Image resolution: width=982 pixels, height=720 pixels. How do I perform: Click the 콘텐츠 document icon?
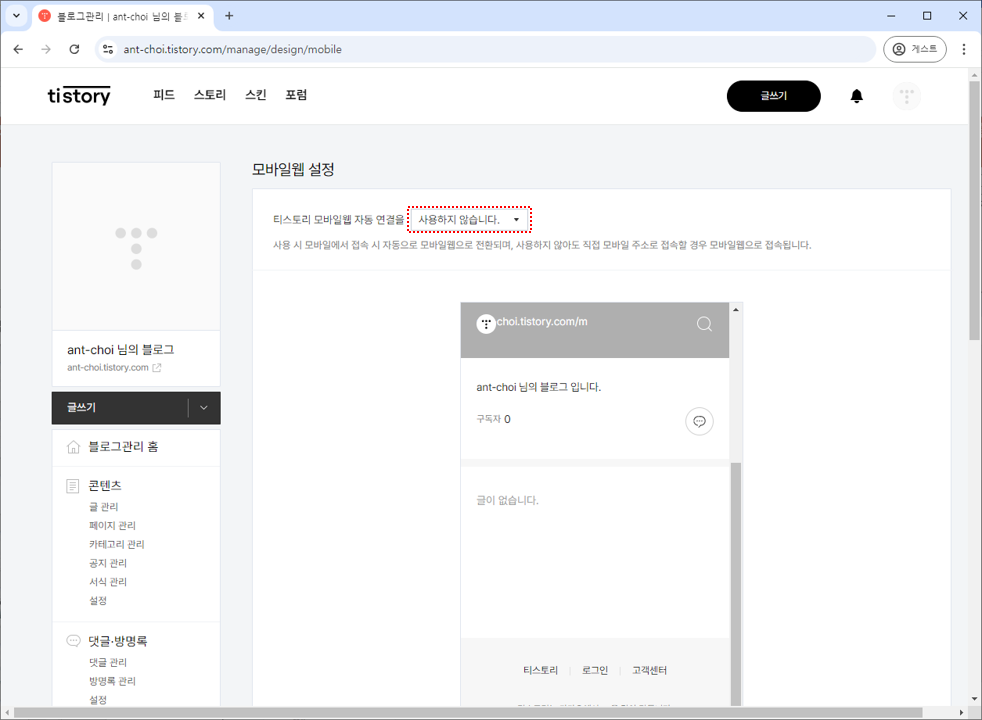[73, 486]
